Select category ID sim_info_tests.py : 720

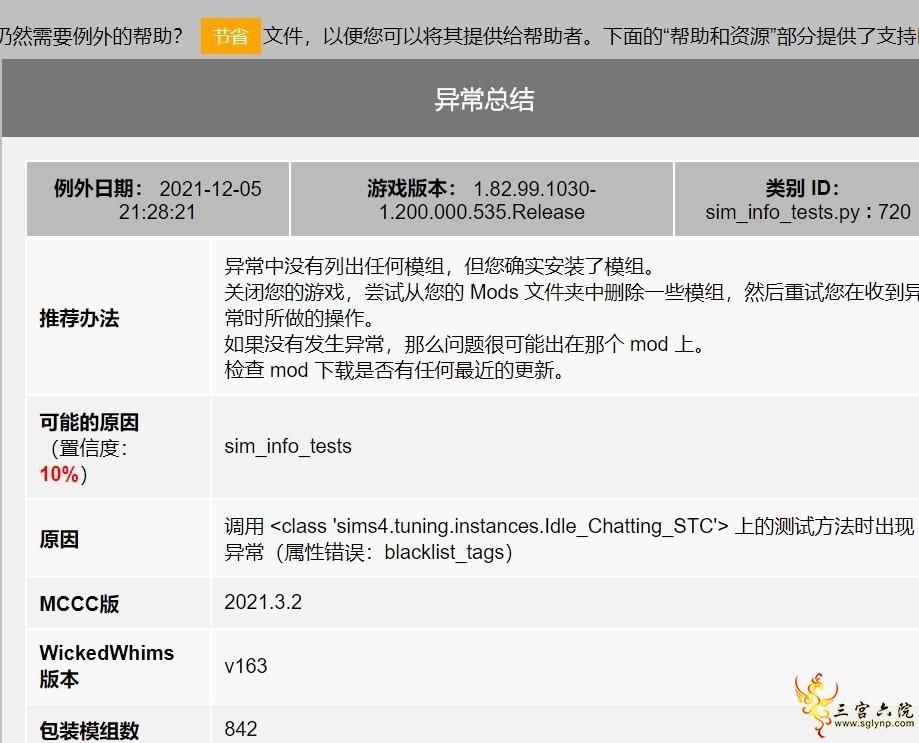(808, 212)
